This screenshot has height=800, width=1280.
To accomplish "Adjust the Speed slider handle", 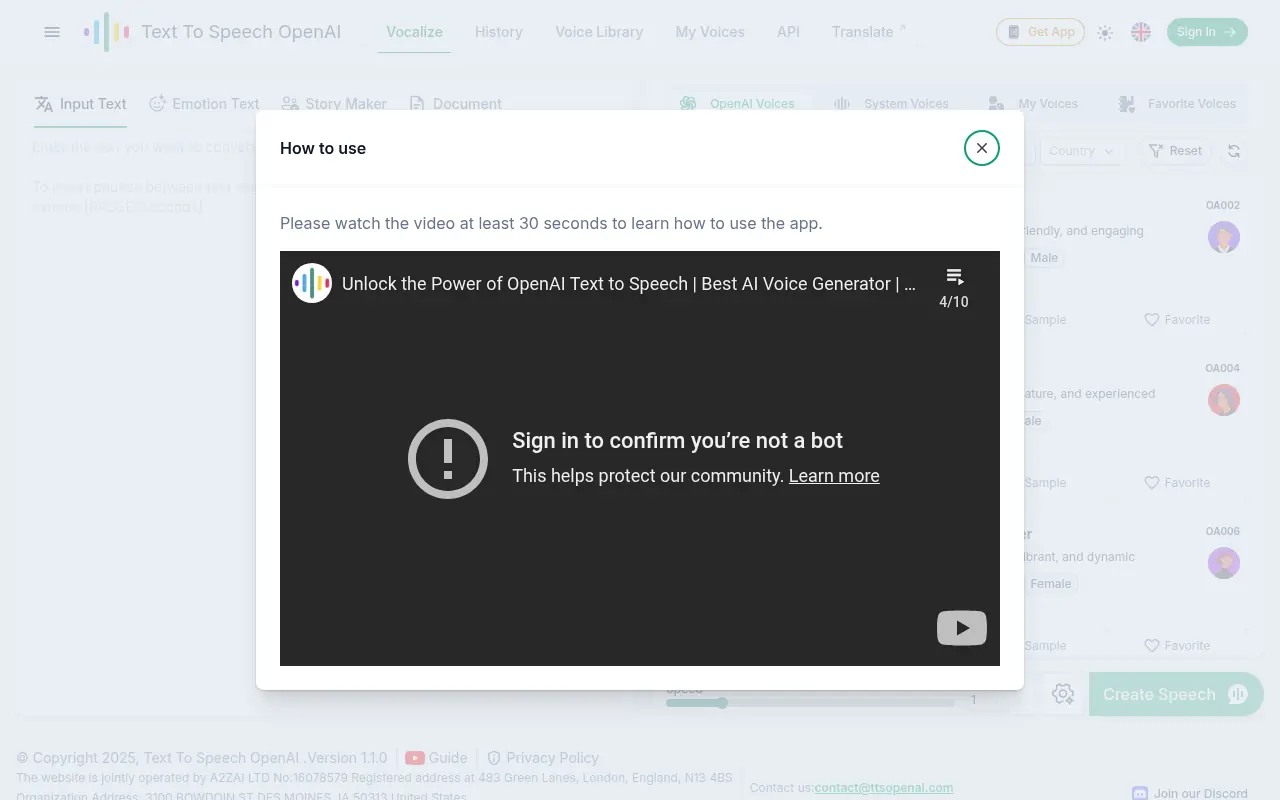I will coord(723,703).
